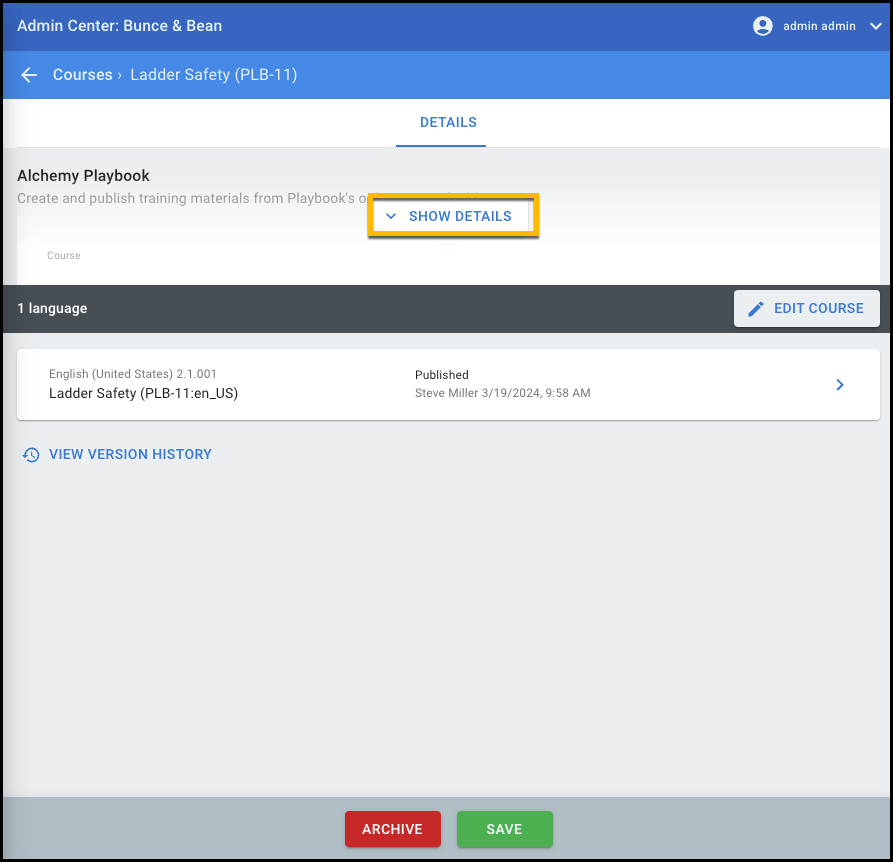893x862 pixels.
Task: Click the Published status text
Action: tap(442, 375)
